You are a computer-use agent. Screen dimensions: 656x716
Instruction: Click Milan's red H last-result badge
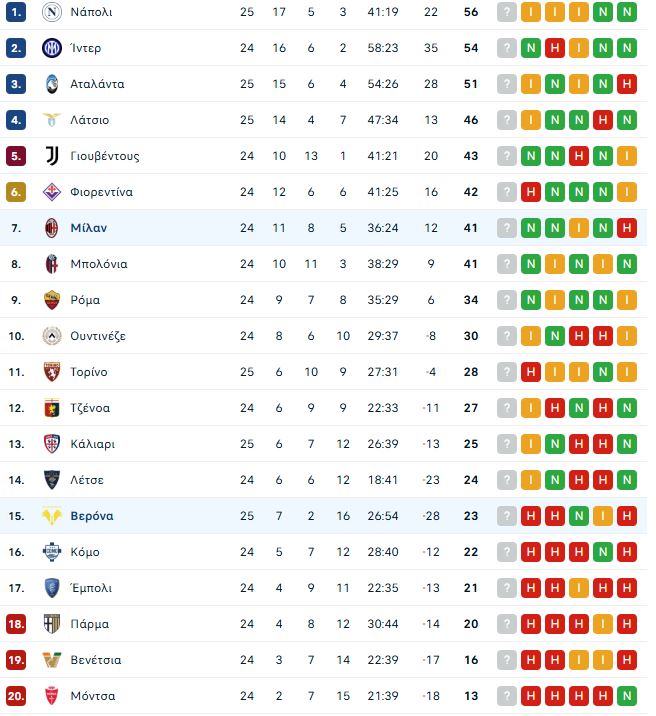click(x=627, y=228)
